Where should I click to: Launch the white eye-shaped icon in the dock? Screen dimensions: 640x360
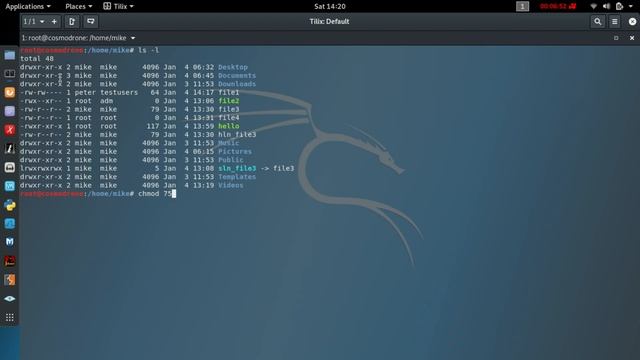pyautogui.click(x=10, y=298)
